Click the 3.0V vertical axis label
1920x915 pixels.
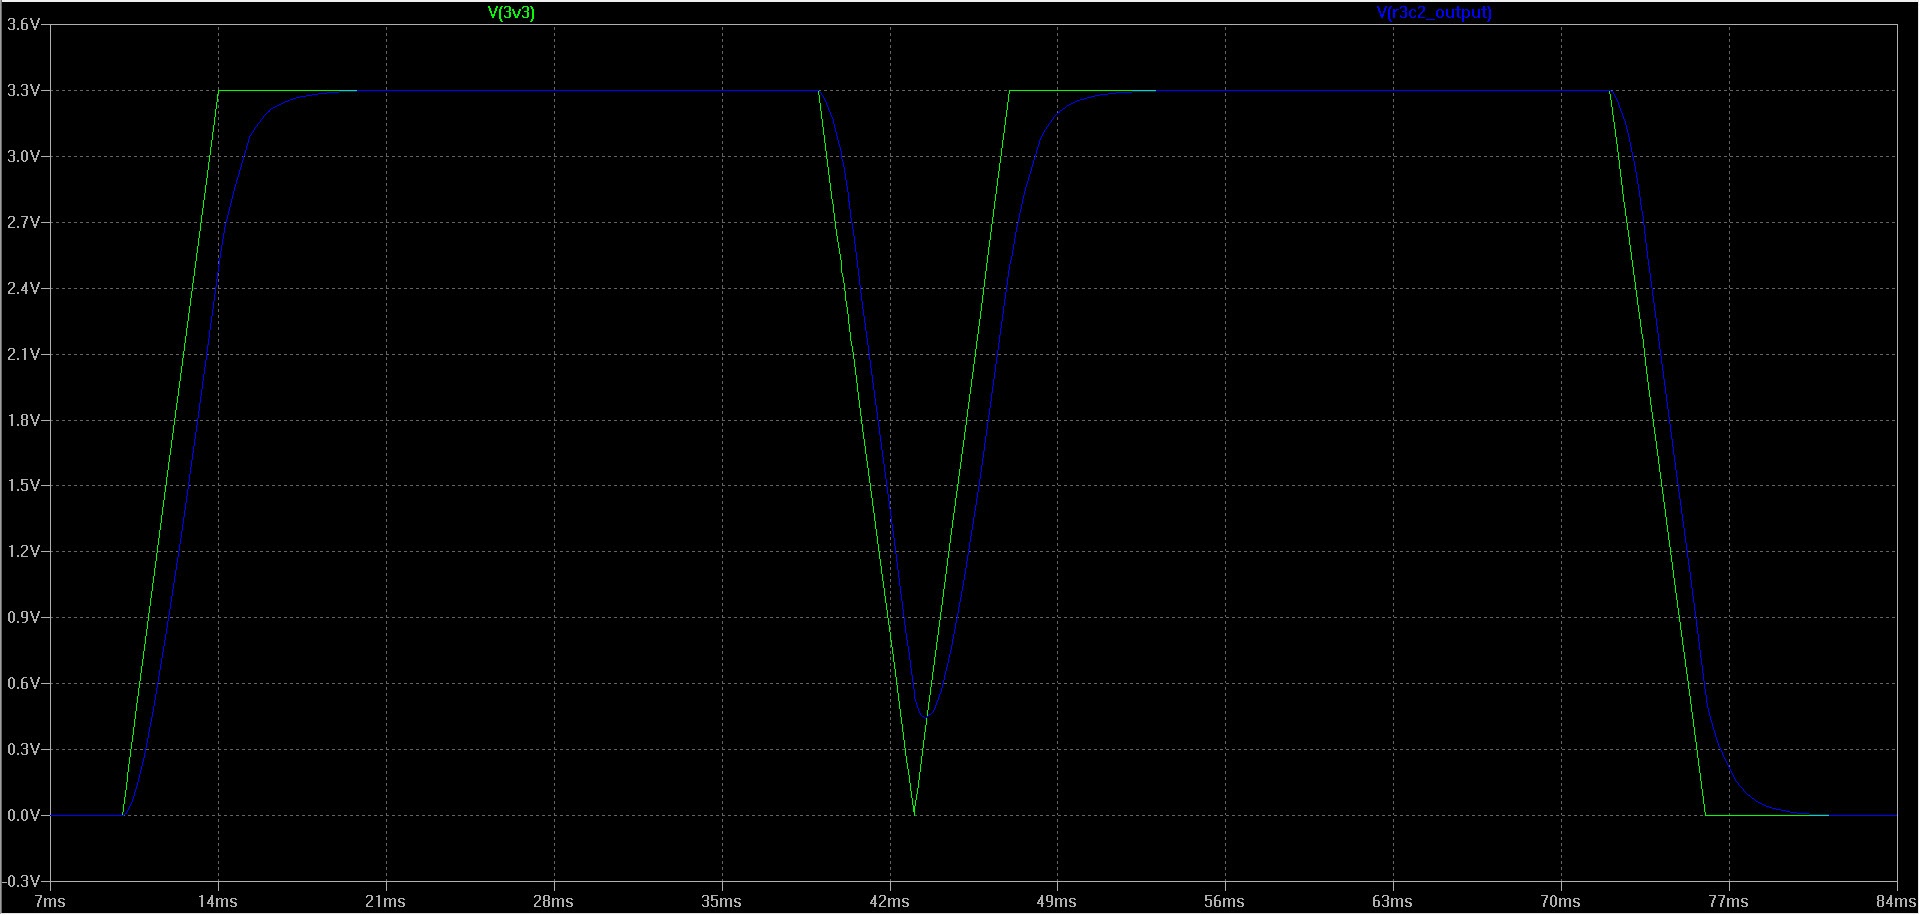click(x=23, y=157)
